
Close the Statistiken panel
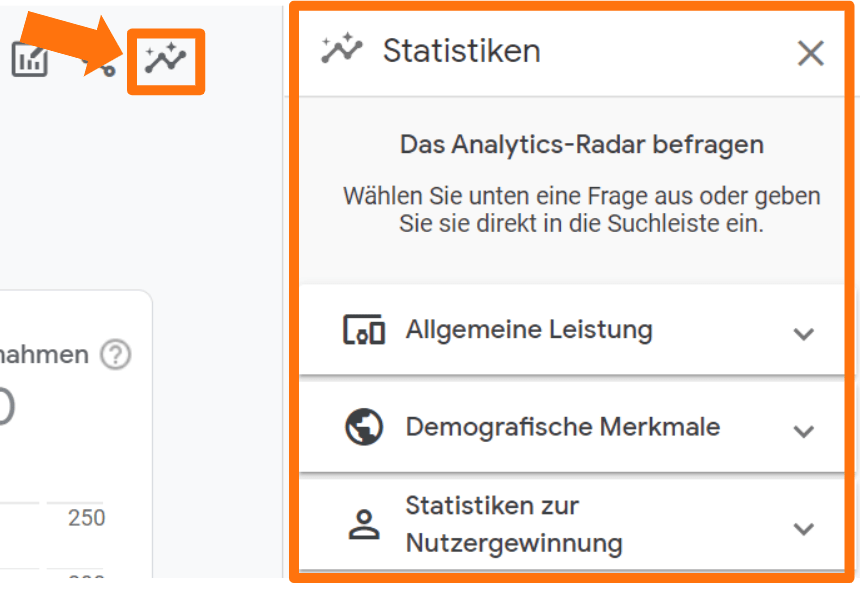811,54
